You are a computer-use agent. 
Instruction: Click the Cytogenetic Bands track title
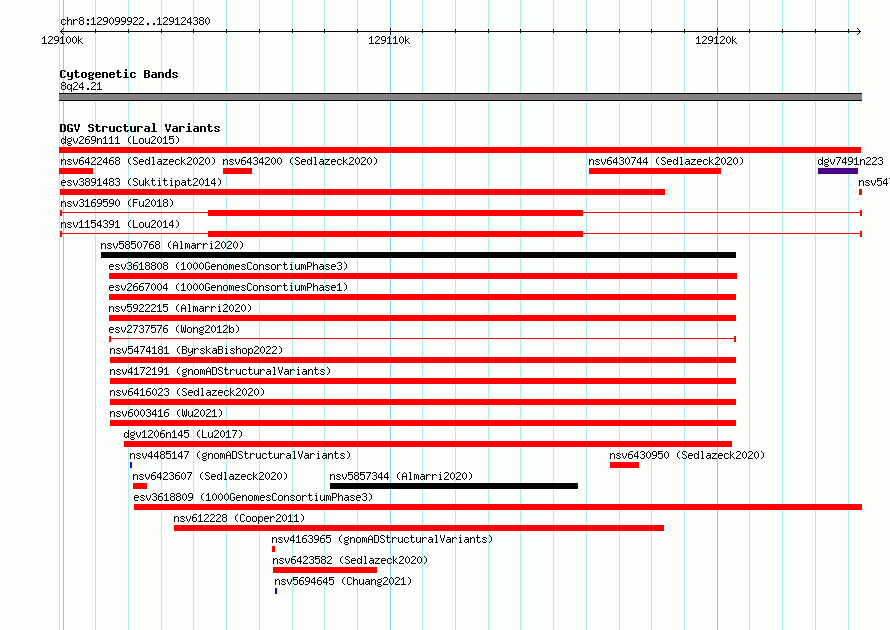(119, 74)
